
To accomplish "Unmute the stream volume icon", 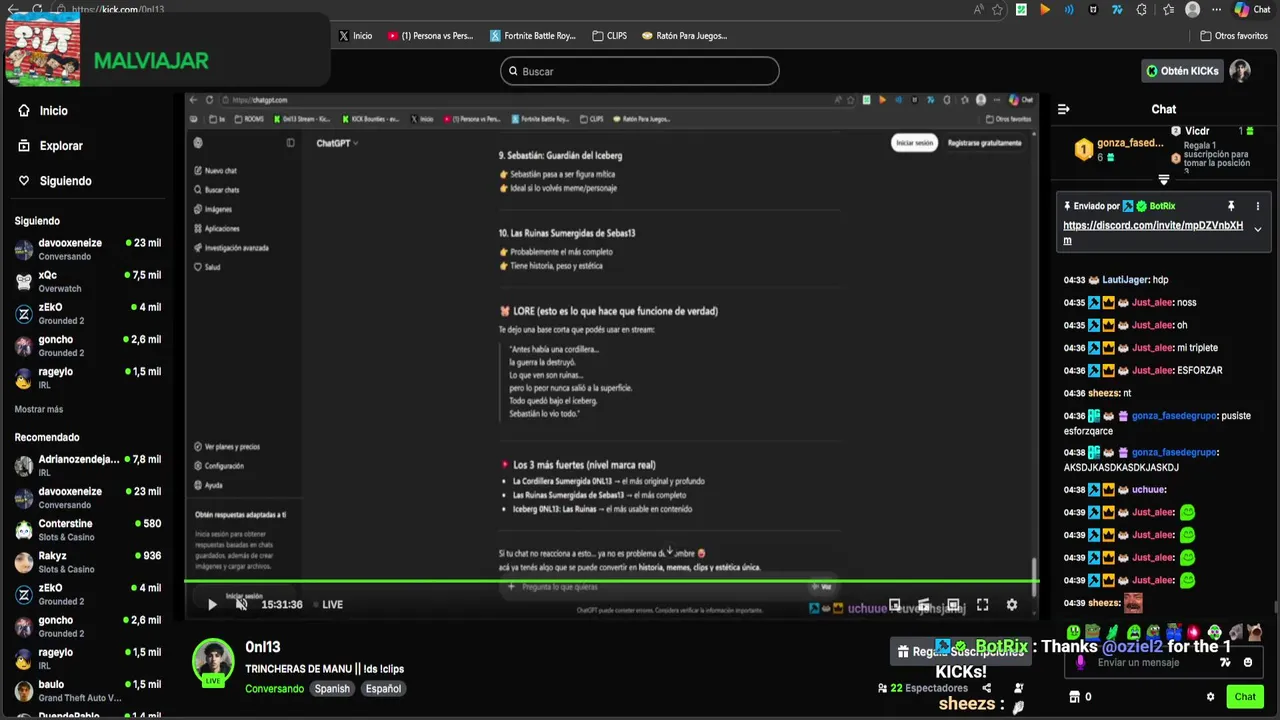I will (241, 604).
